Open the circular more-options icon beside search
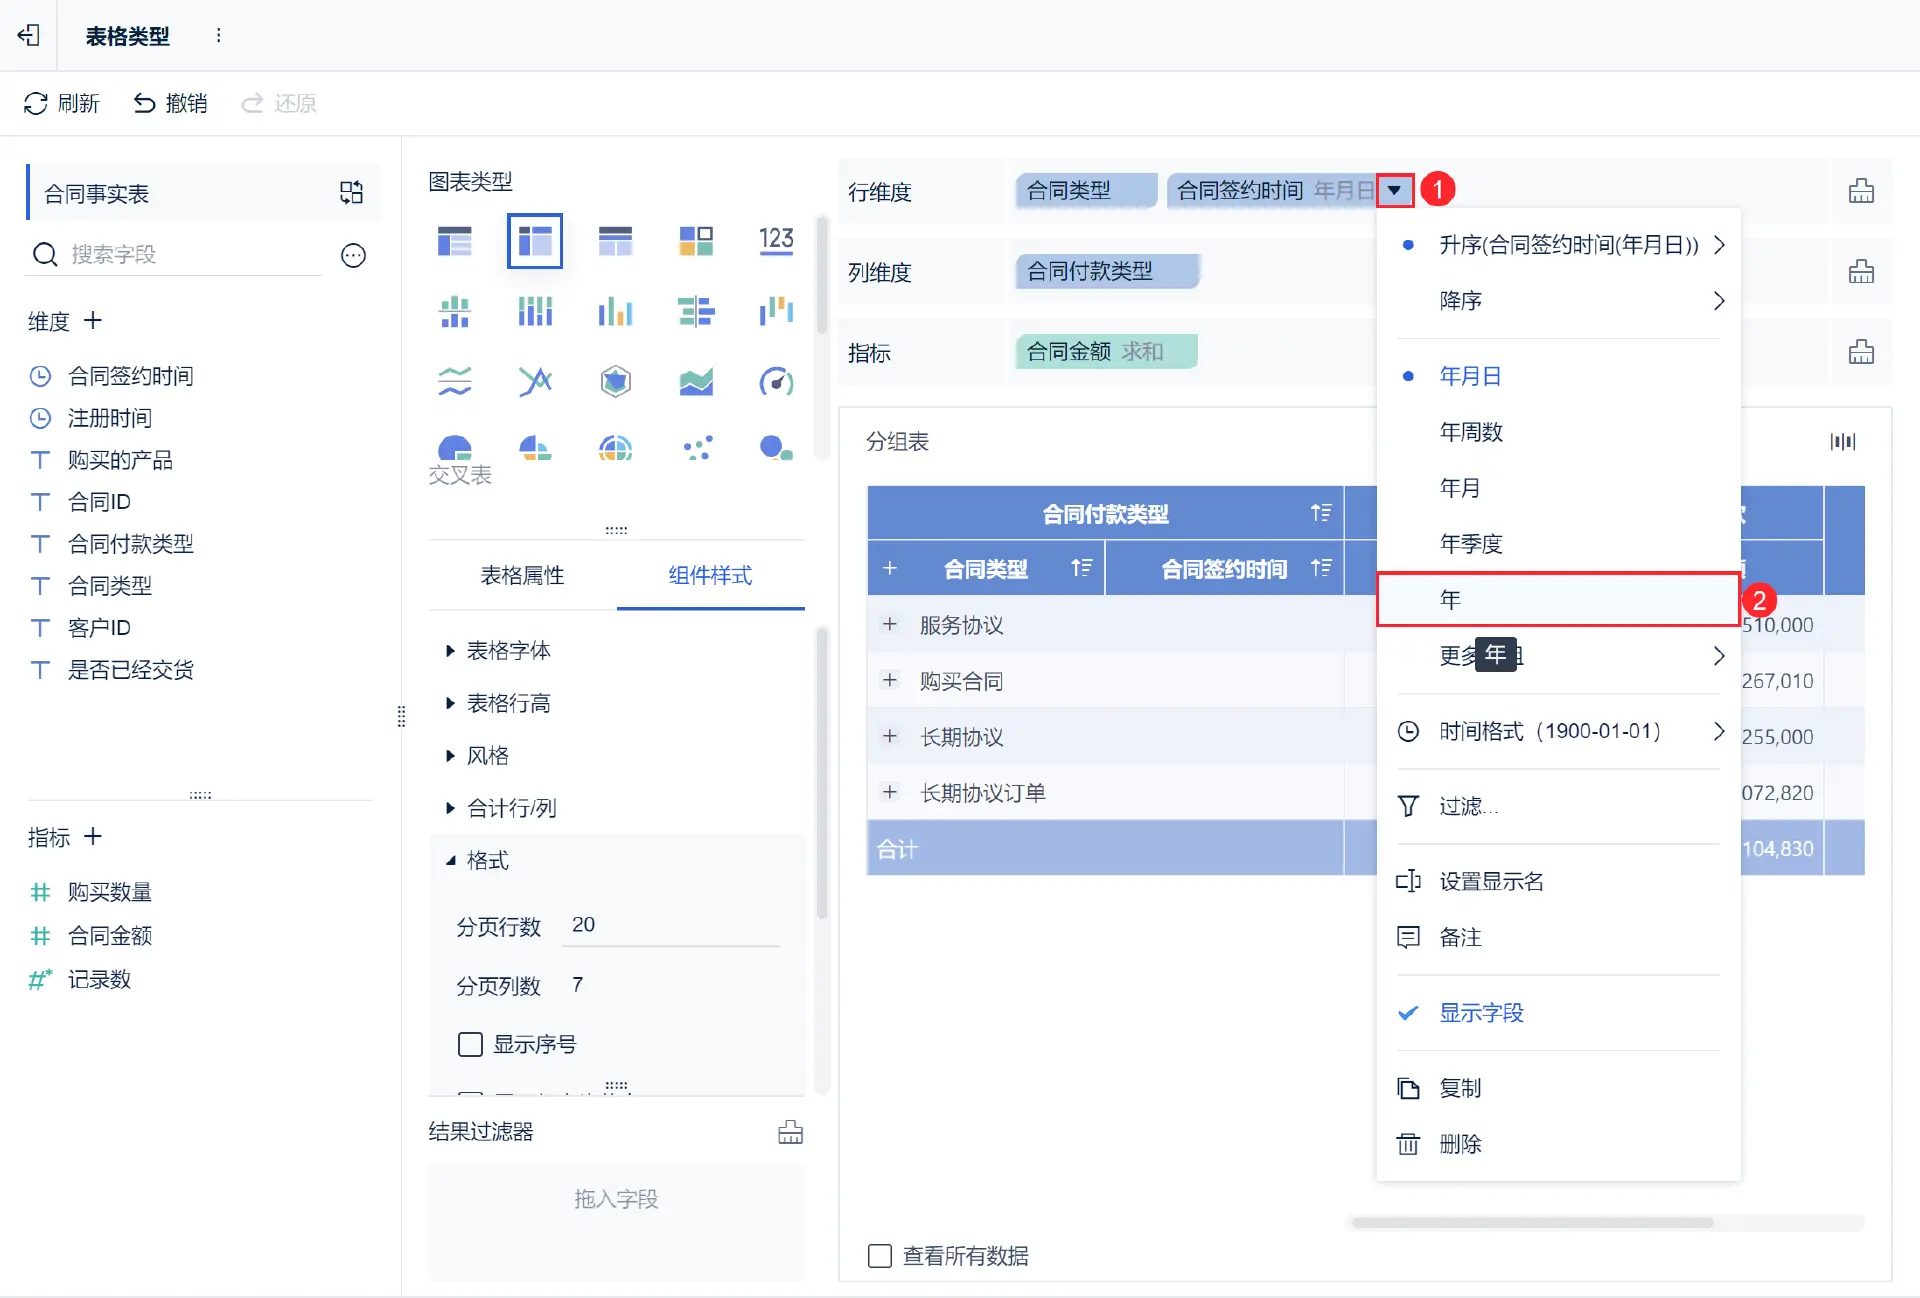The image size is (1920, 1298). coord(353,255)
